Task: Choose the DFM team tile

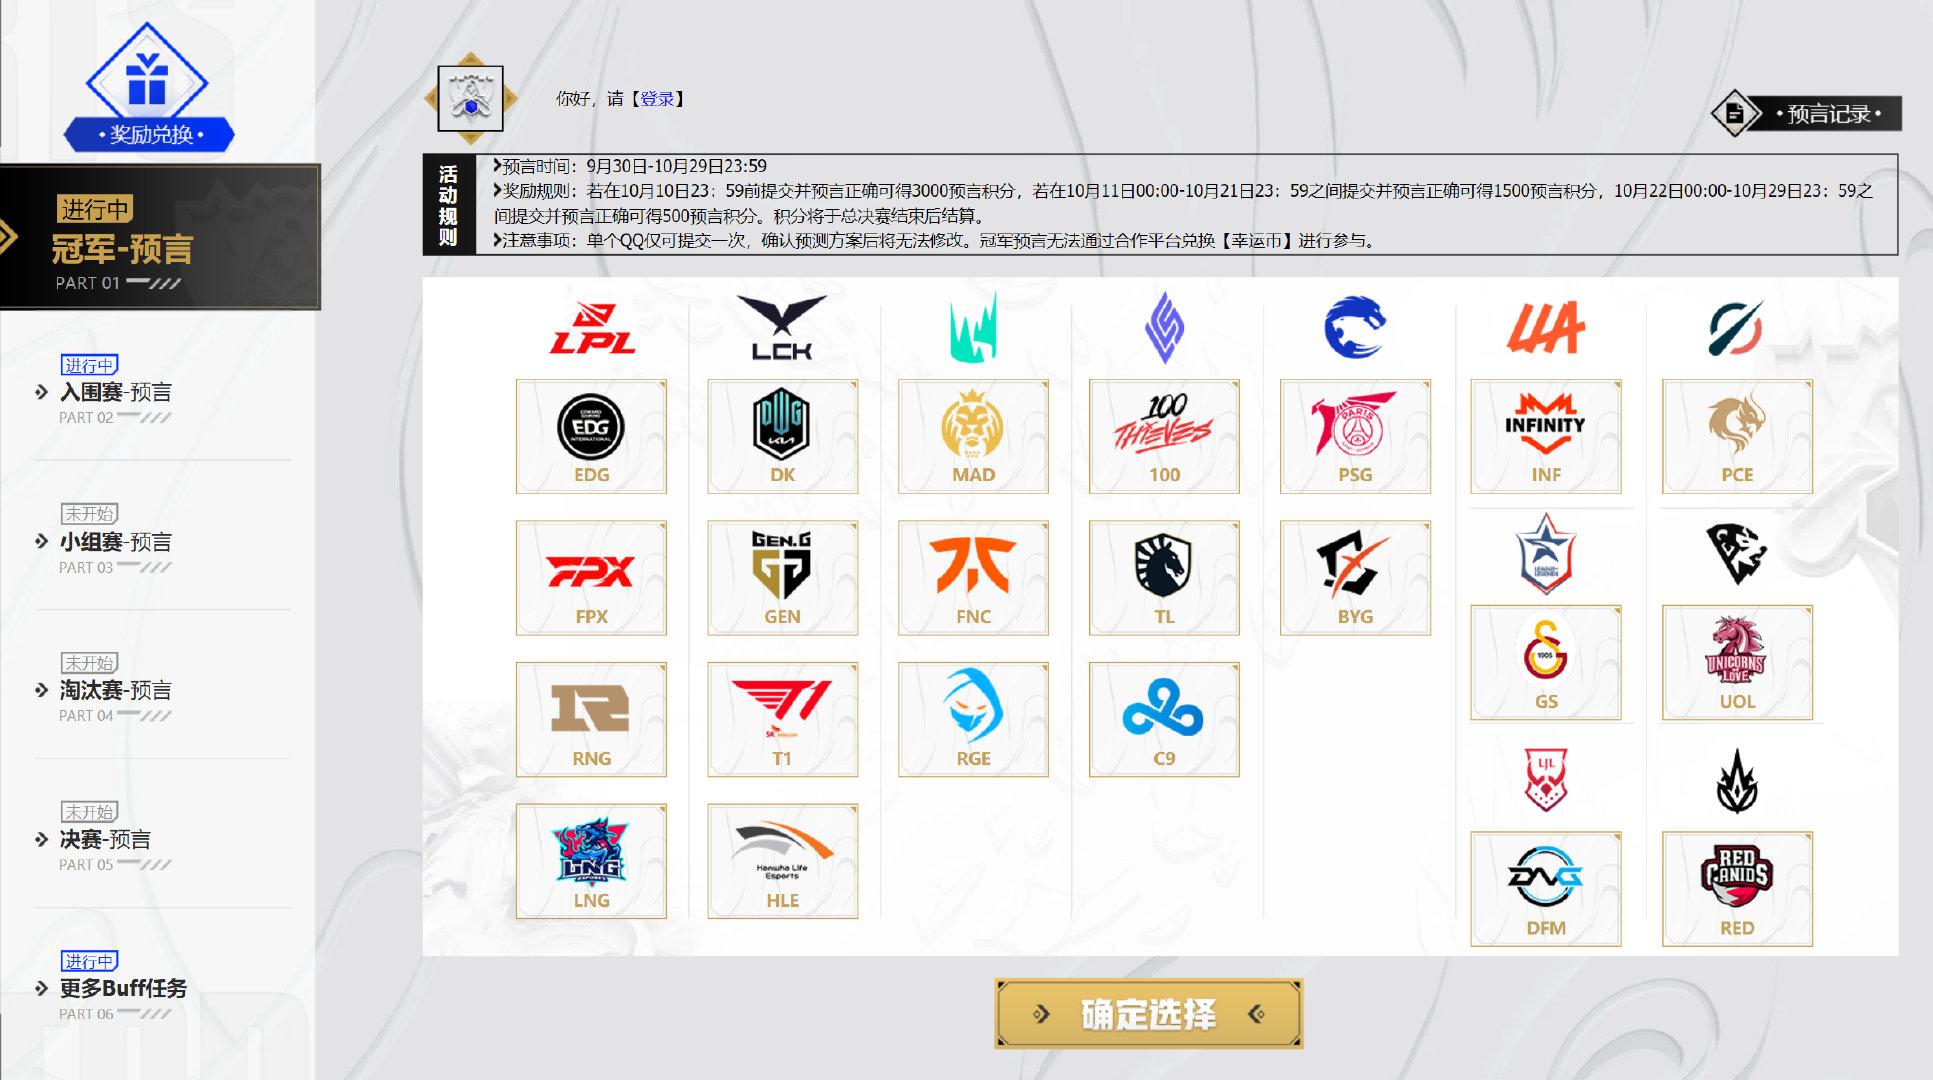Action: pos(1546,888)
